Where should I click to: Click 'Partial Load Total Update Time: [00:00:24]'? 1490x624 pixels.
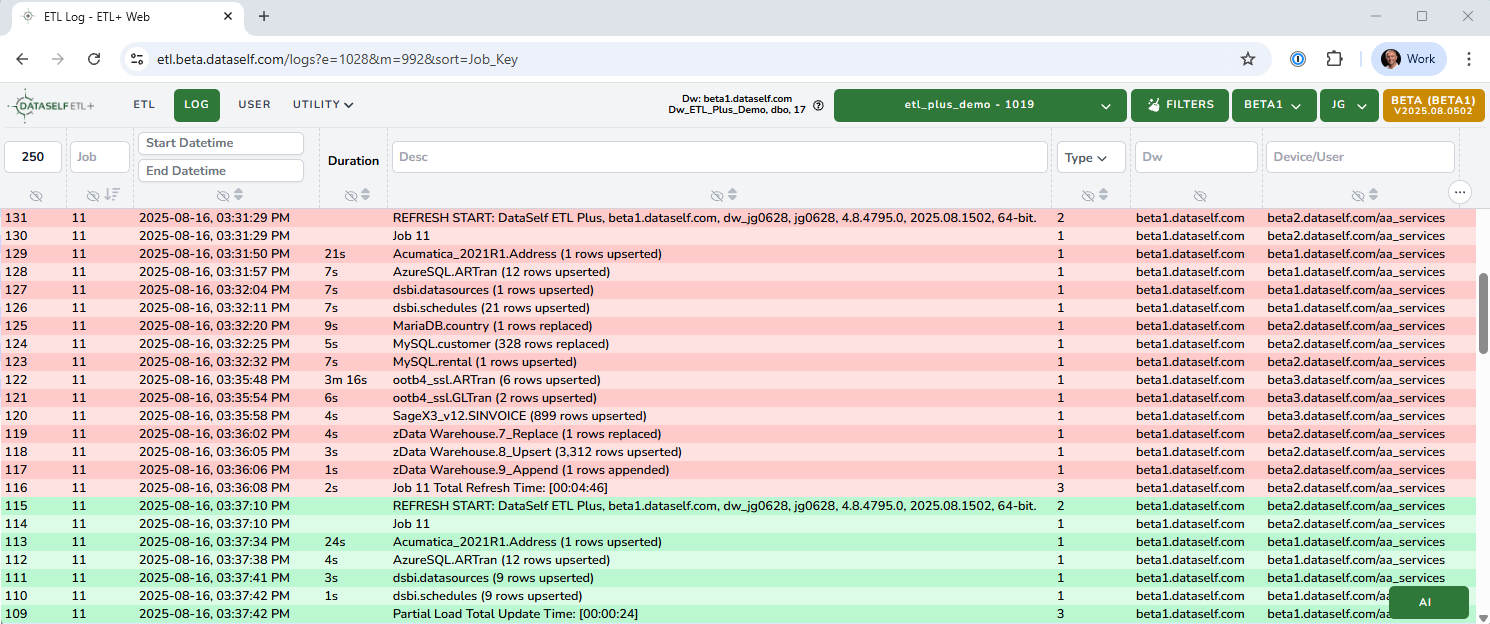click(515, 614)
